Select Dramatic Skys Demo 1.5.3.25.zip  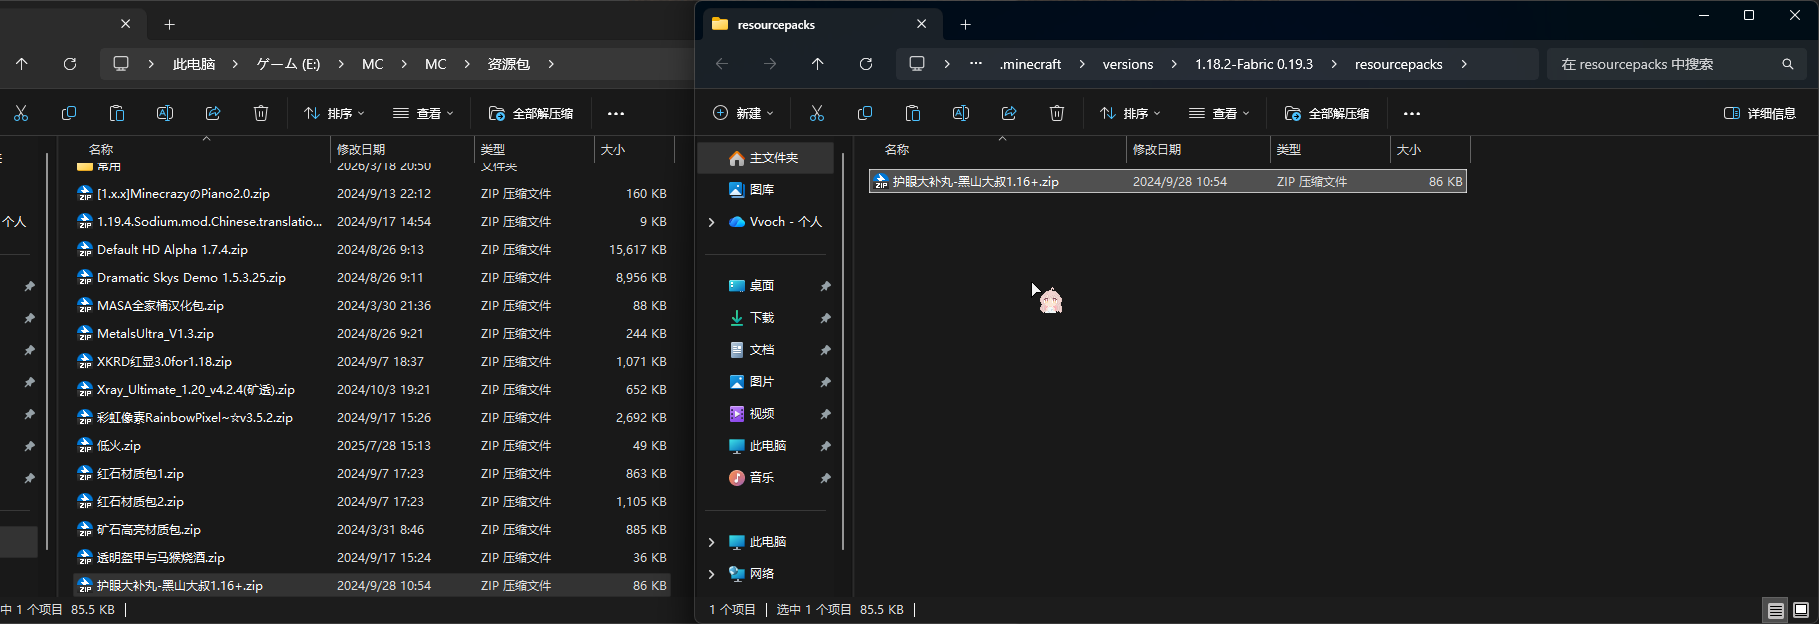click(371, 278)
